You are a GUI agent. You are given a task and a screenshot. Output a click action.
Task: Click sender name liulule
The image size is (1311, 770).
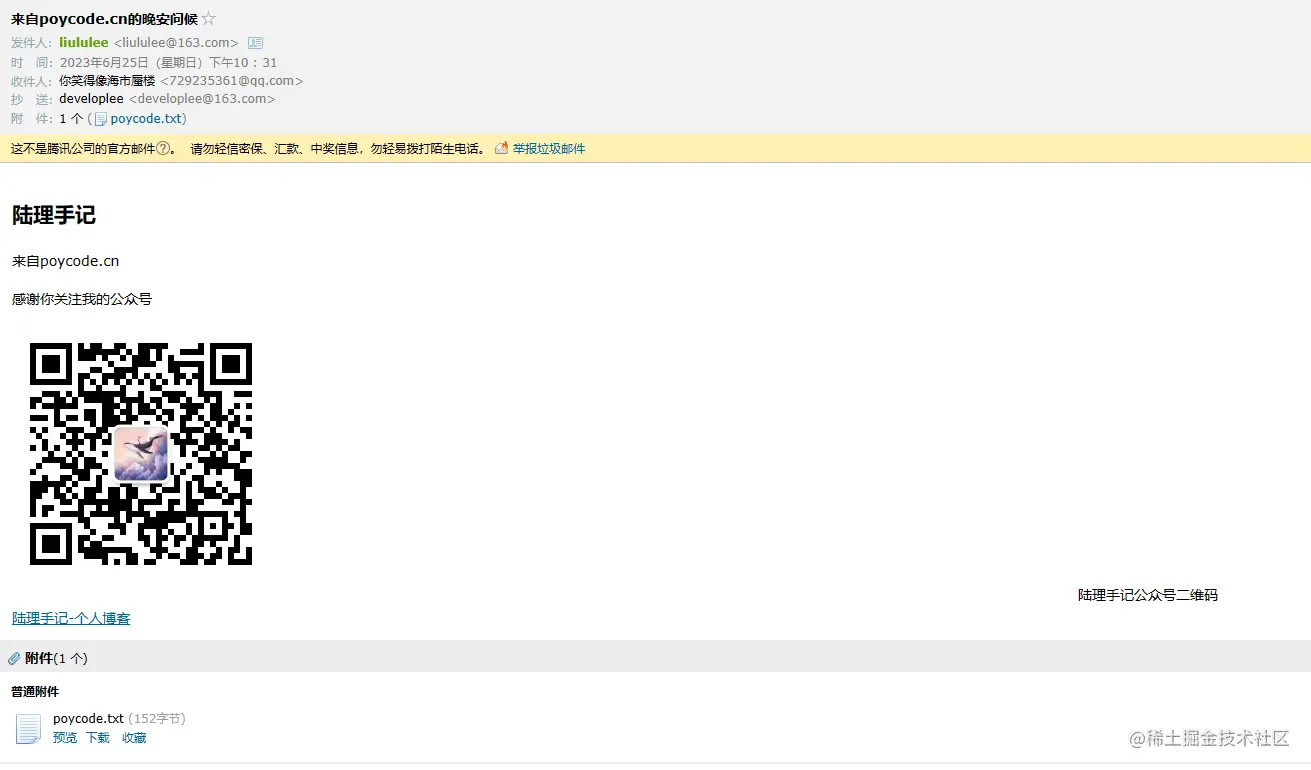pyautogui.click(x=84, y=42)
